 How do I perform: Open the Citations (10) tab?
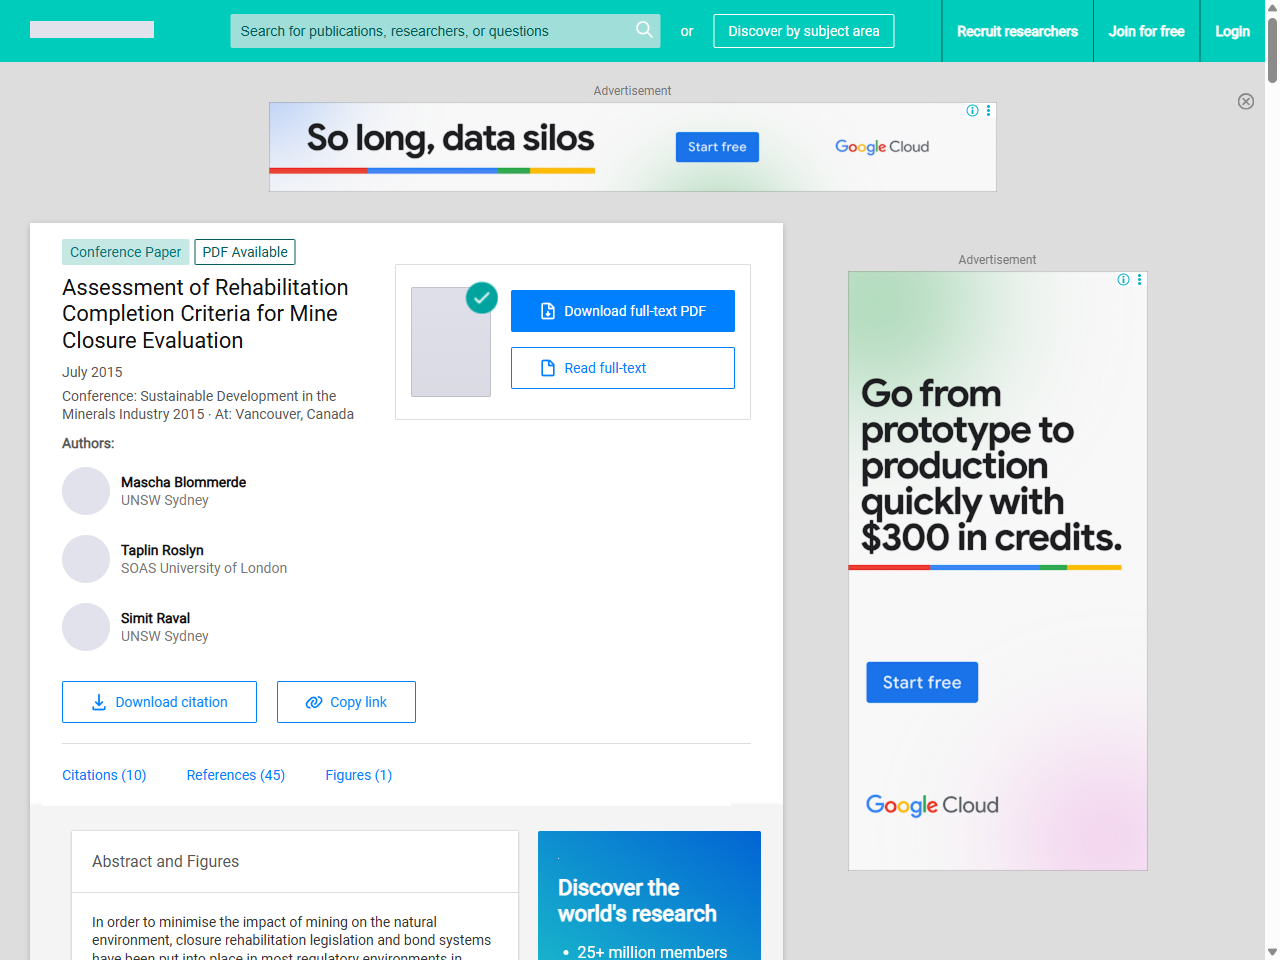[x=104, y=775]
